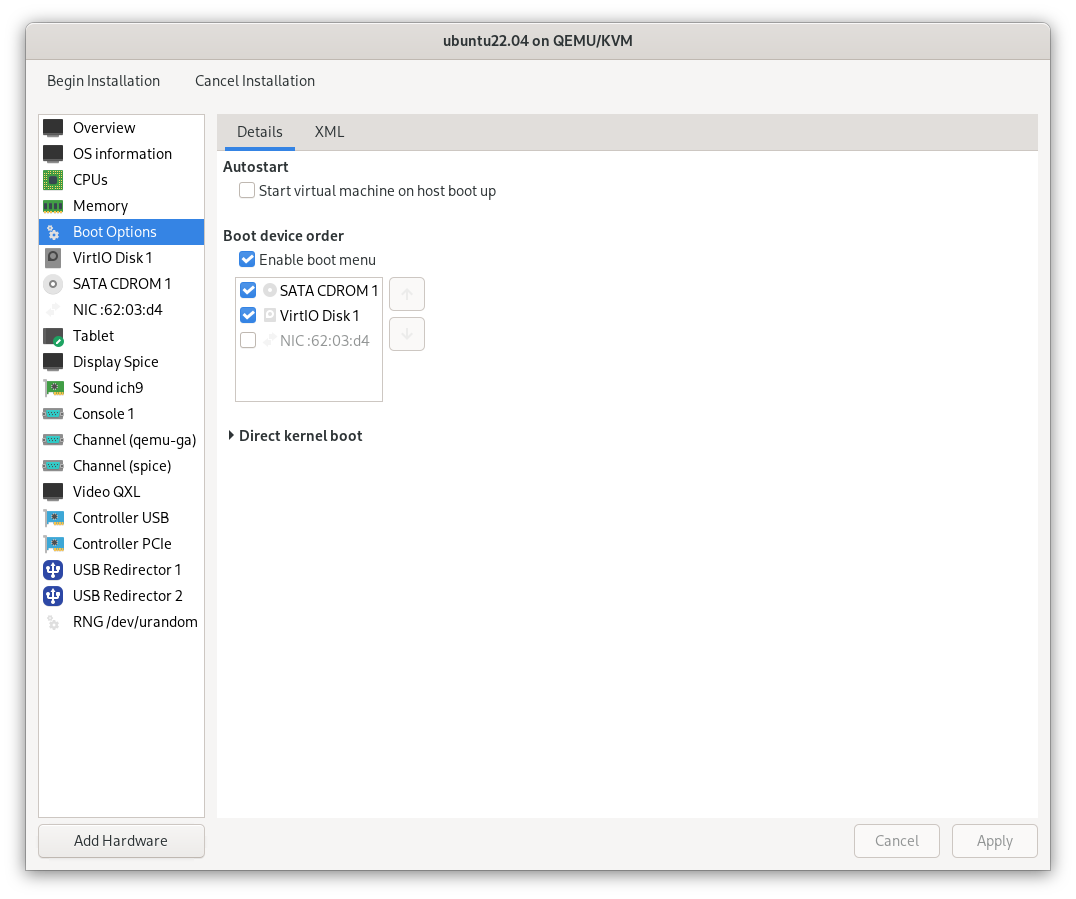Screen dimensions: 1076x899
Task: Open the Memory settings entry
Action: tap(121, 206)
